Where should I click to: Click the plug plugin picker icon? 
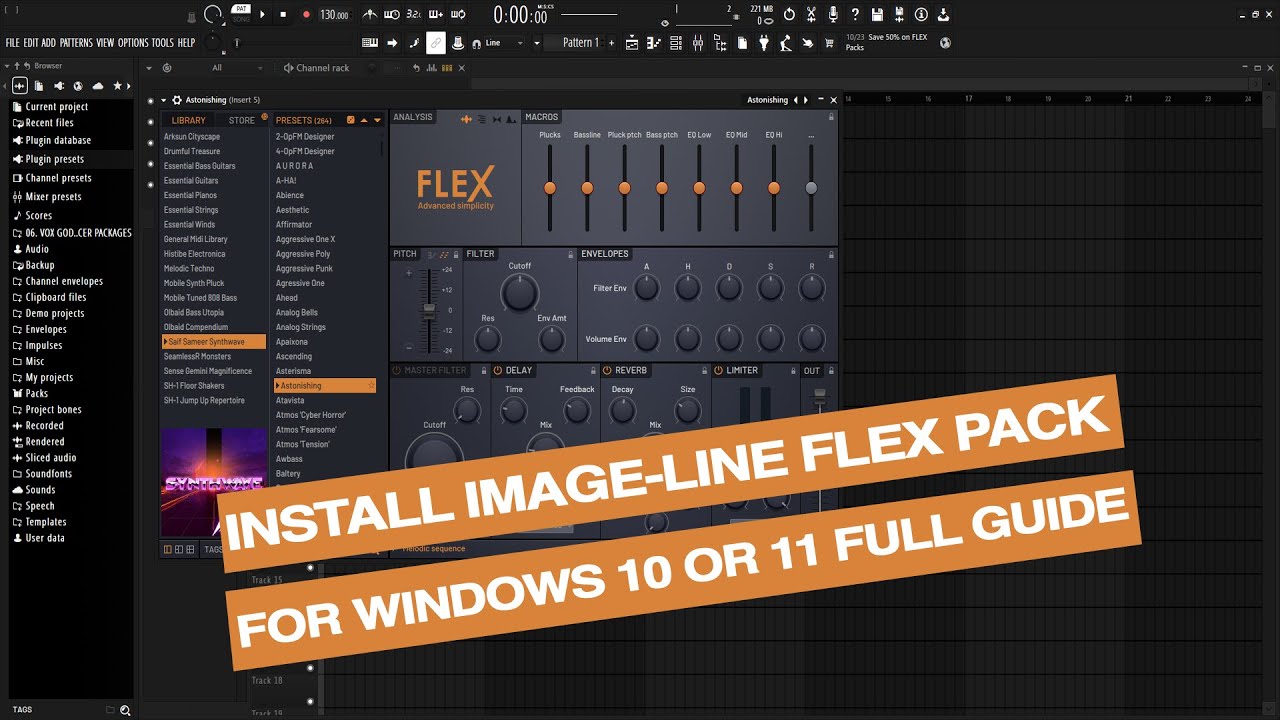[x=764, y=43]
